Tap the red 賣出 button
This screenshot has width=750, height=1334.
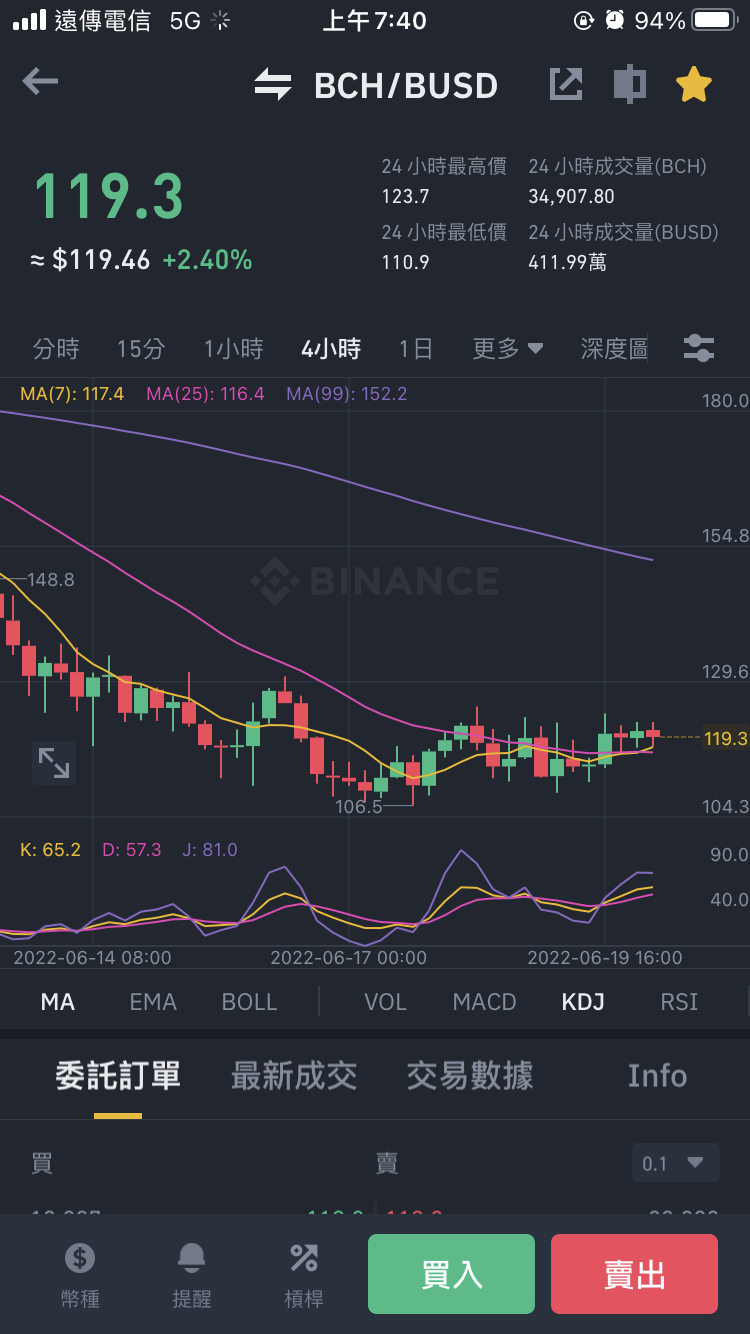(634, 1274)
